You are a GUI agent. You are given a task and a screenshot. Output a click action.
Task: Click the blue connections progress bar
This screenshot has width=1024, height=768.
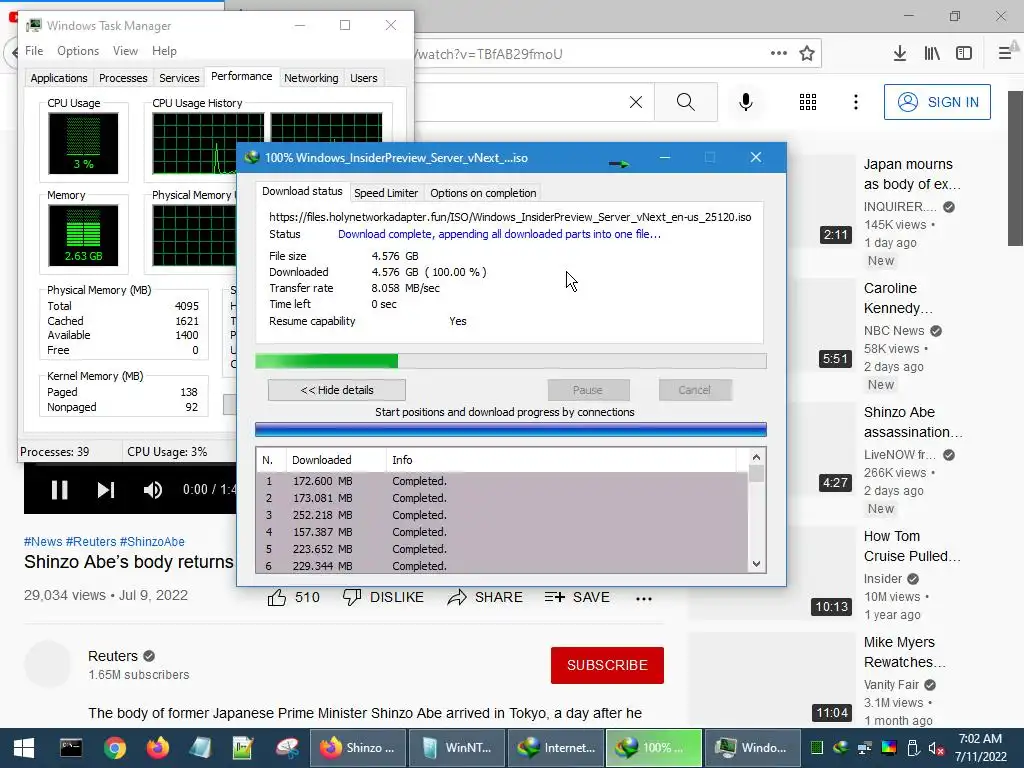[511, 429]
